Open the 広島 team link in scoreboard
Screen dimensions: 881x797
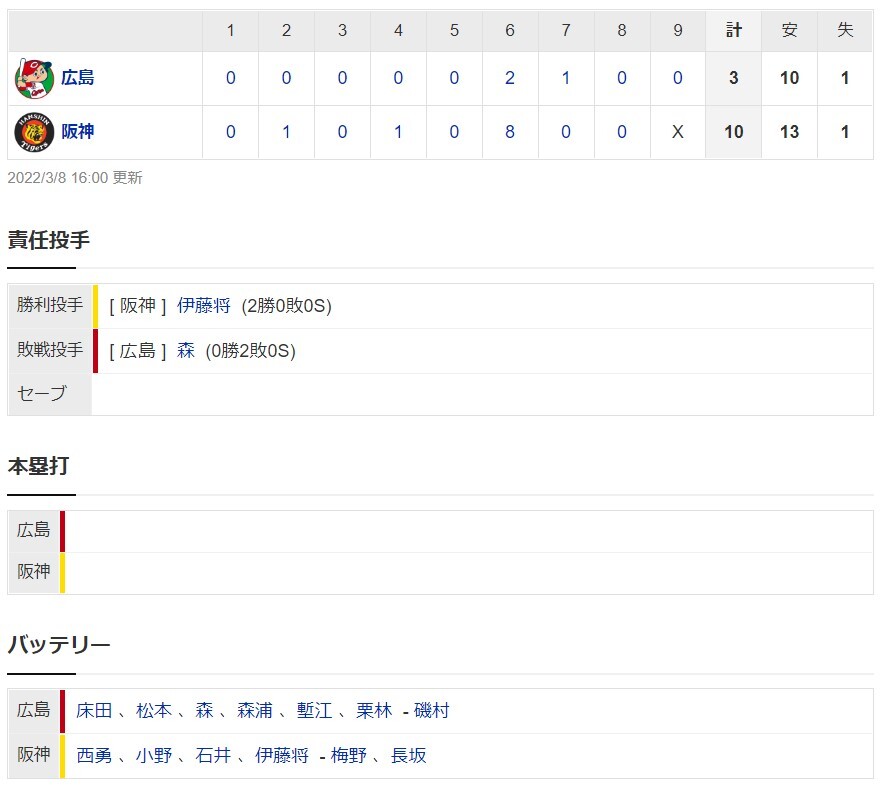click(x=78, y=78)
